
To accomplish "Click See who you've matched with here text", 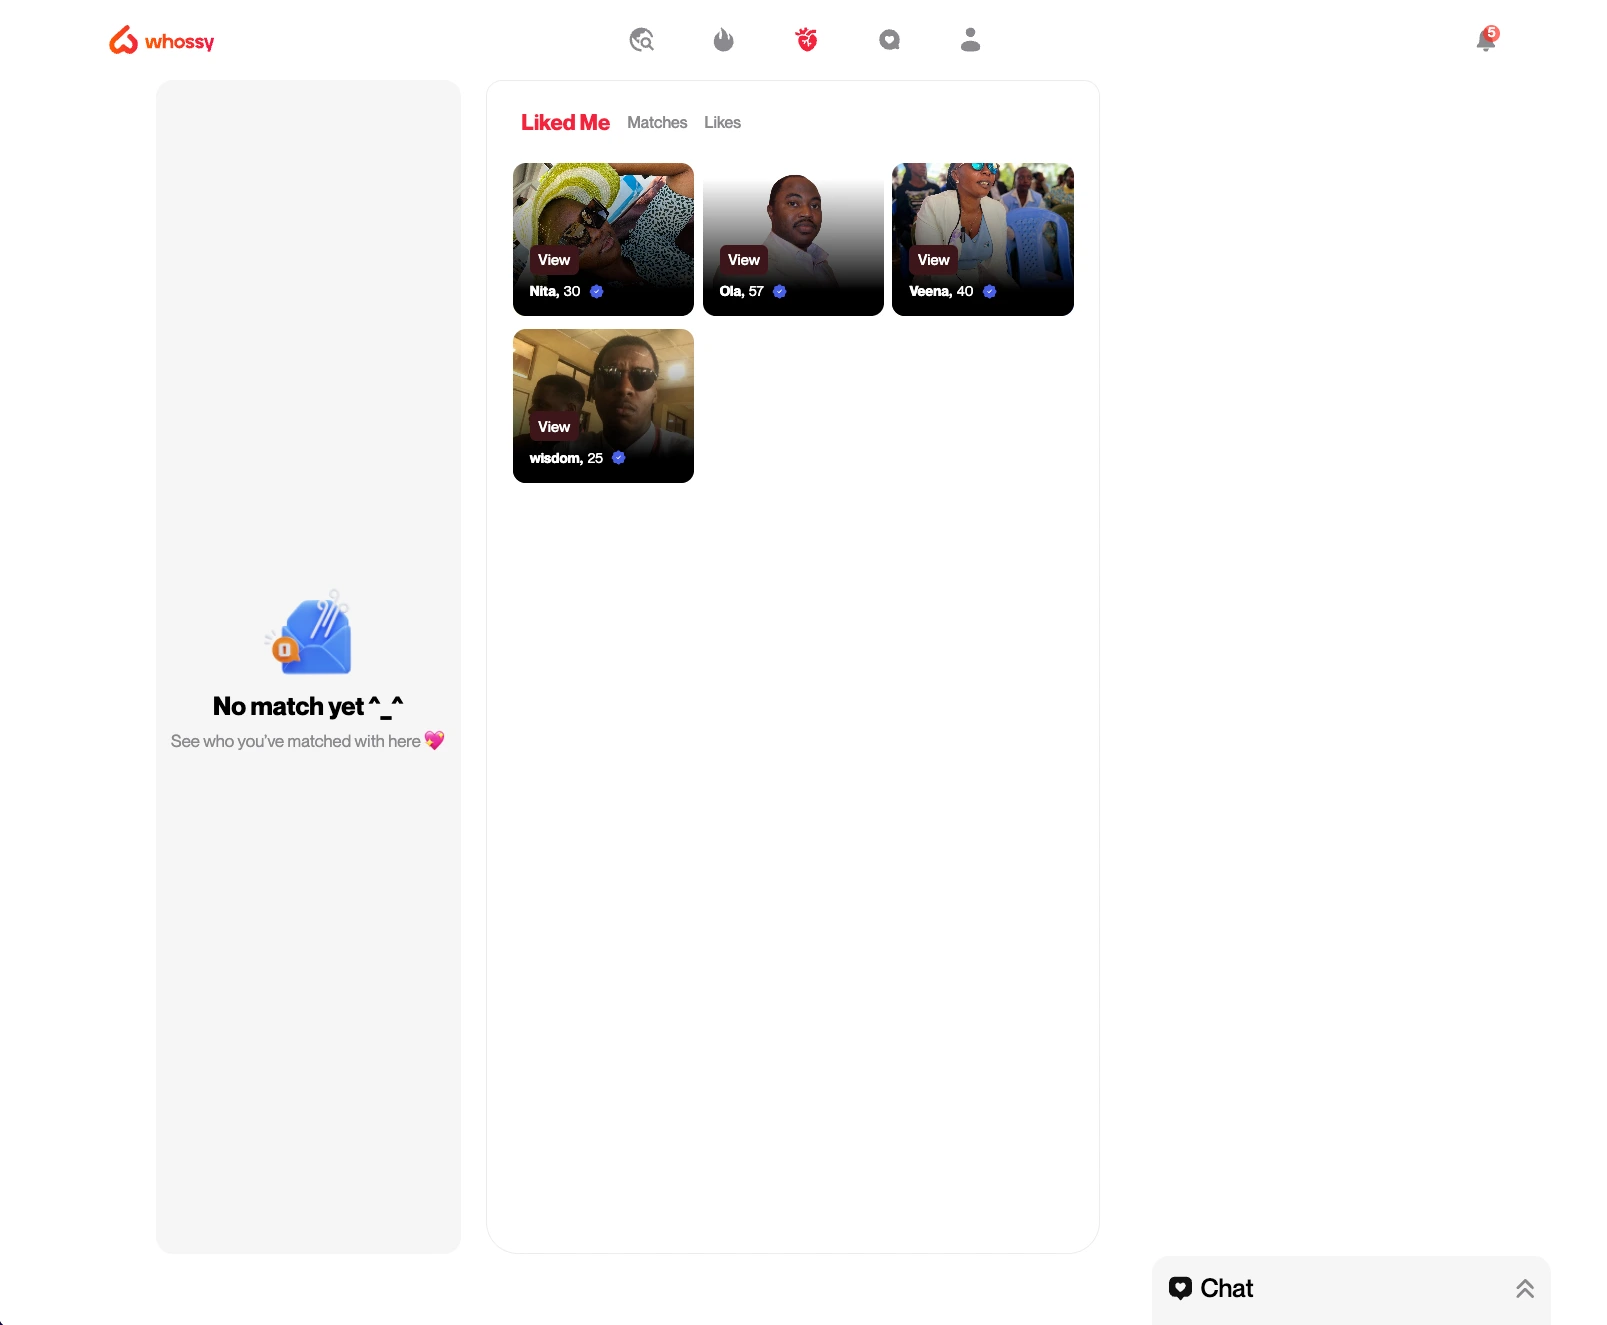I will pyautogui.click(x=307, y=741).
